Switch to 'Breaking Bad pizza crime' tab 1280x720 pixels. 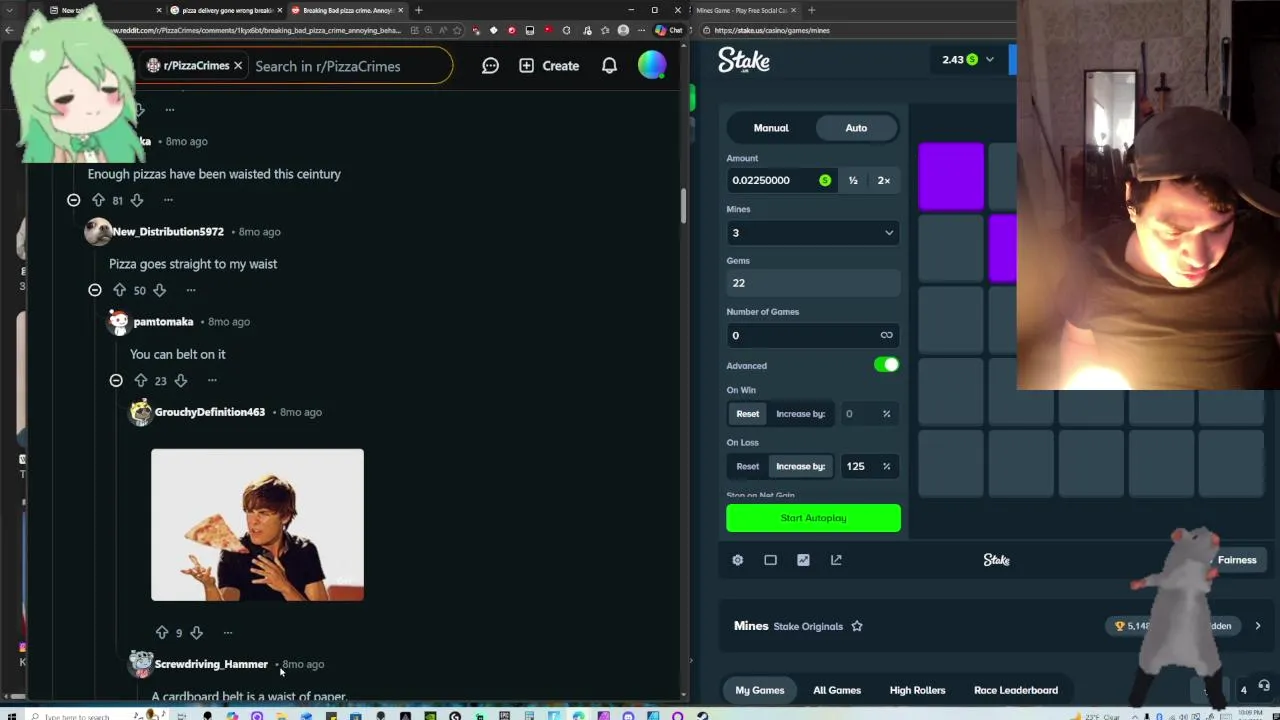[x=345, y=10]
